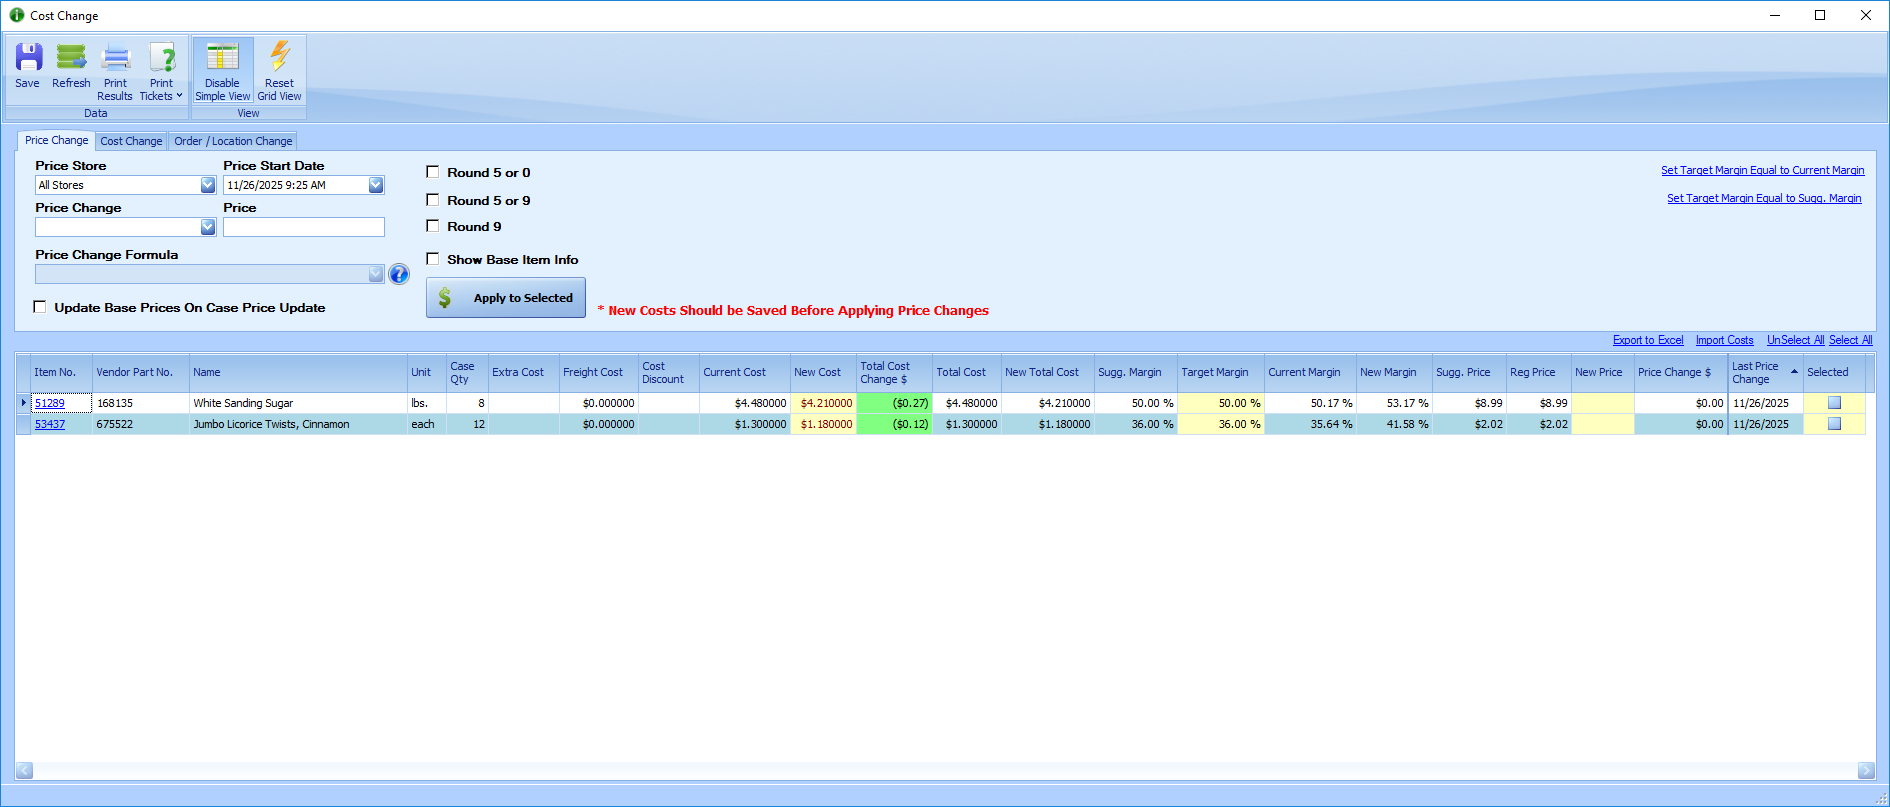The width and height of the screenshot is (1890, 807).
Task: Open the Order / Location Change tab
Action: [x=233, y=141]
